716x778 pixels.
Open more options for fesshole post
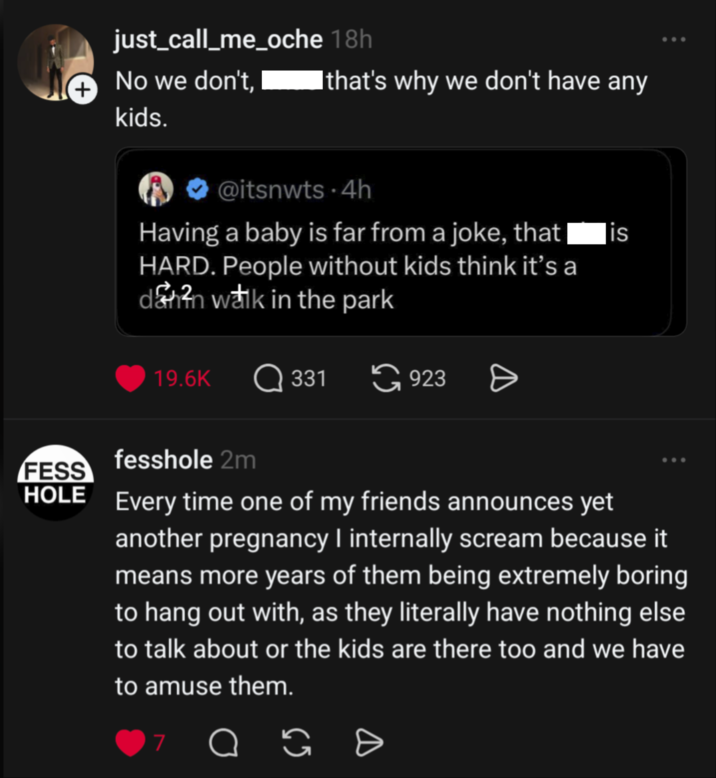(x=674, y=460)
